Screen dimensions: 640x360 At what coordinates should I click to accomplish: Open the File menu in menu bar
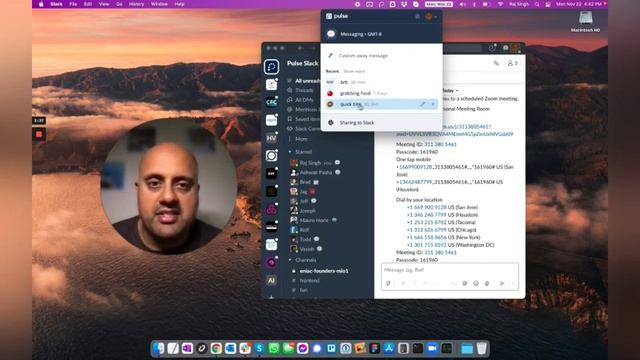73,4
